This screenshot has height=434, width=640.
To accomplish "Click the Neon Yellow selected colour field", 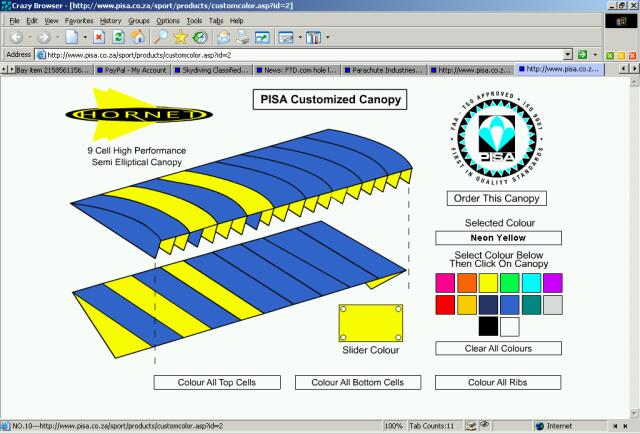I will click(498, 238).
